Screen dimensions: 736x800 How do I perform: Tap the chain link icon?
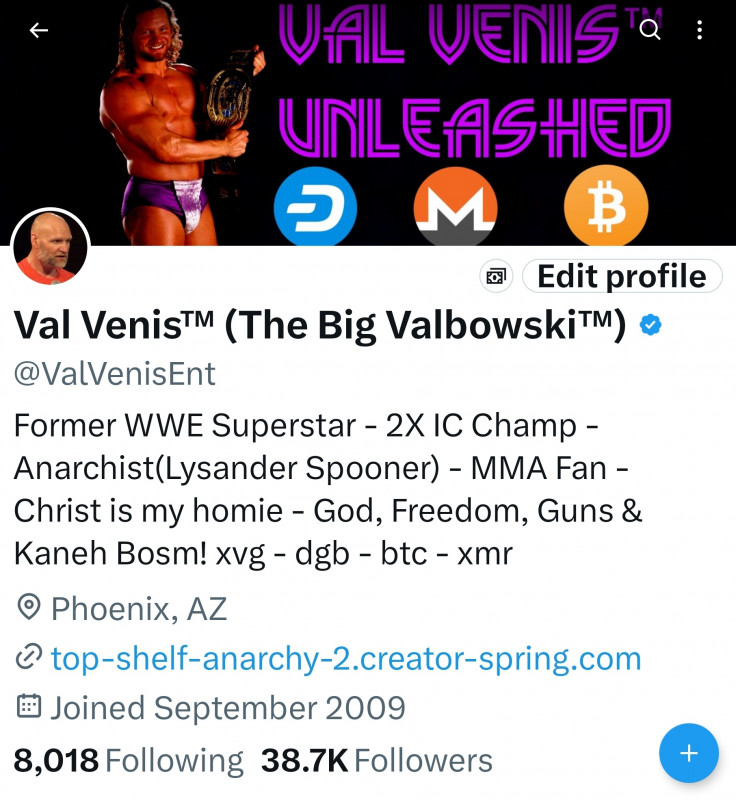(x=29, y=657)
